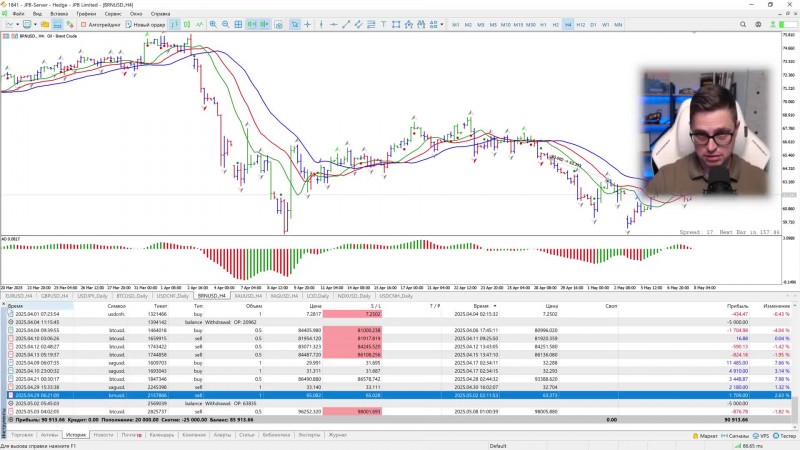Open the Маркет link in the status bar

[x=705, y=436]
